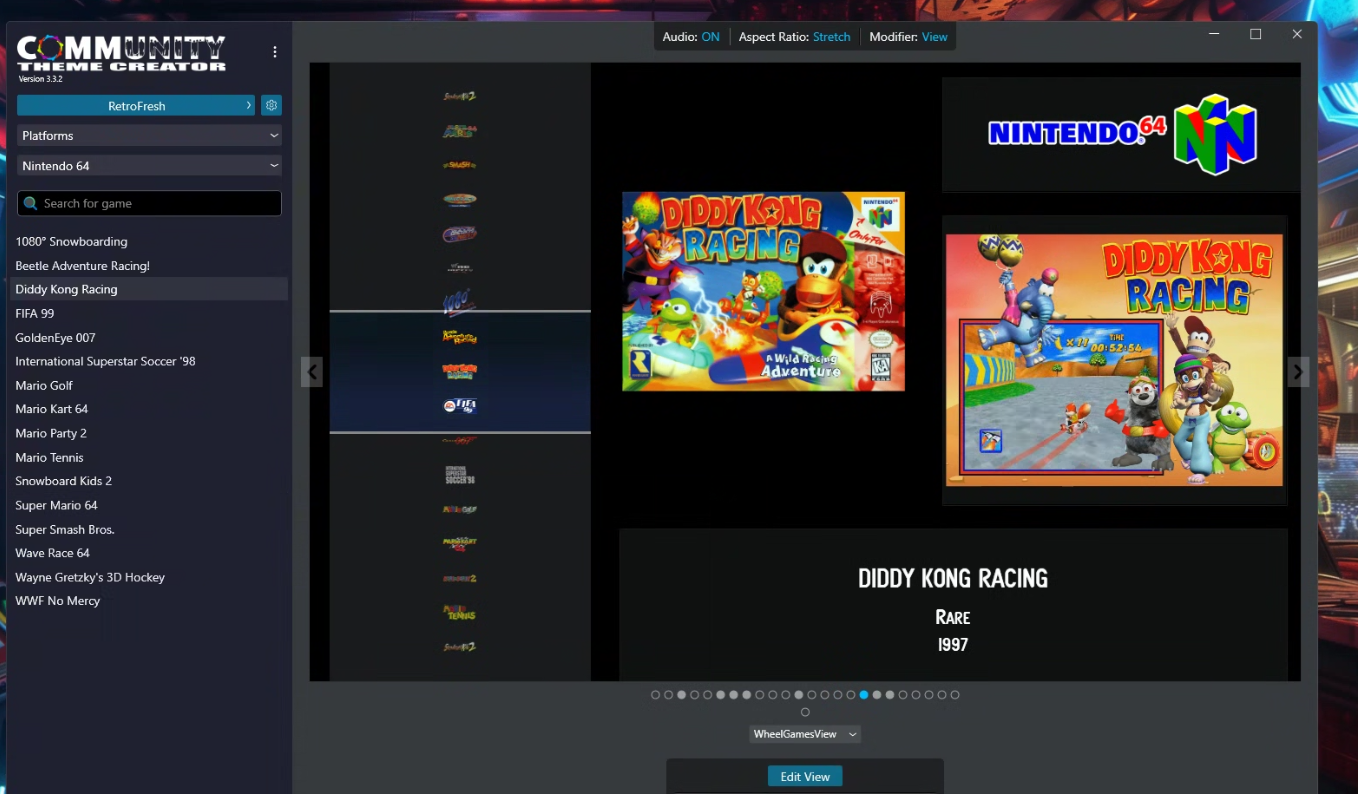Click the GoldenEye 007 wheel logo
This screenshot has height=794, width=1358.
coord(460,440)
